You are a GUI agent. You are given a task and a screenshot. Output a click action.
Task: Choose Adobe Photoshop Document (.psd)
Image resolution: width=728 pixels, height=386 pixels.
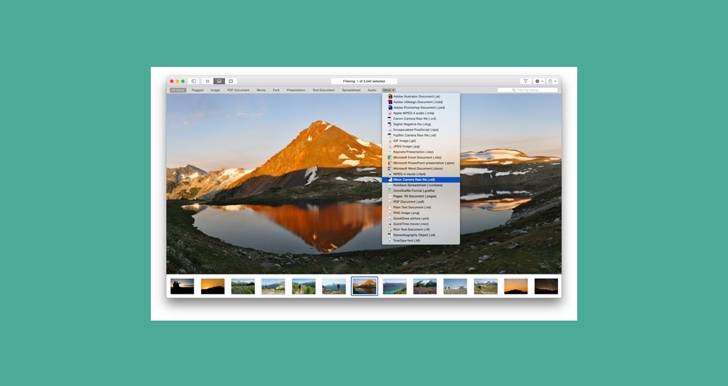click(x=421, y=108)
